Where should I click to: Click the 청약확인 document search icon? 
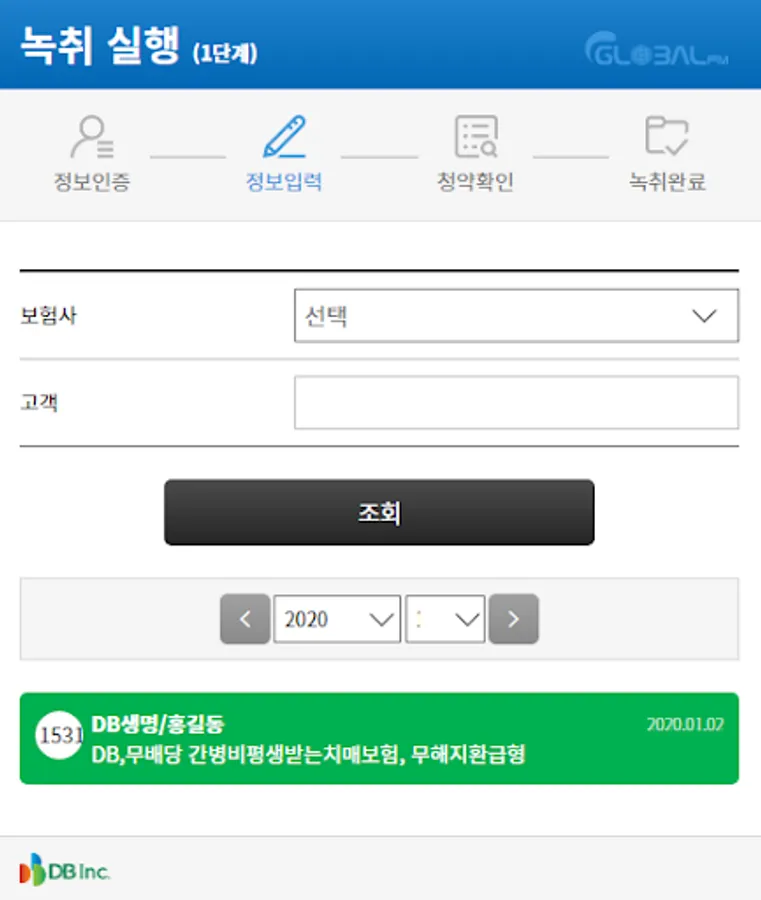476,137
